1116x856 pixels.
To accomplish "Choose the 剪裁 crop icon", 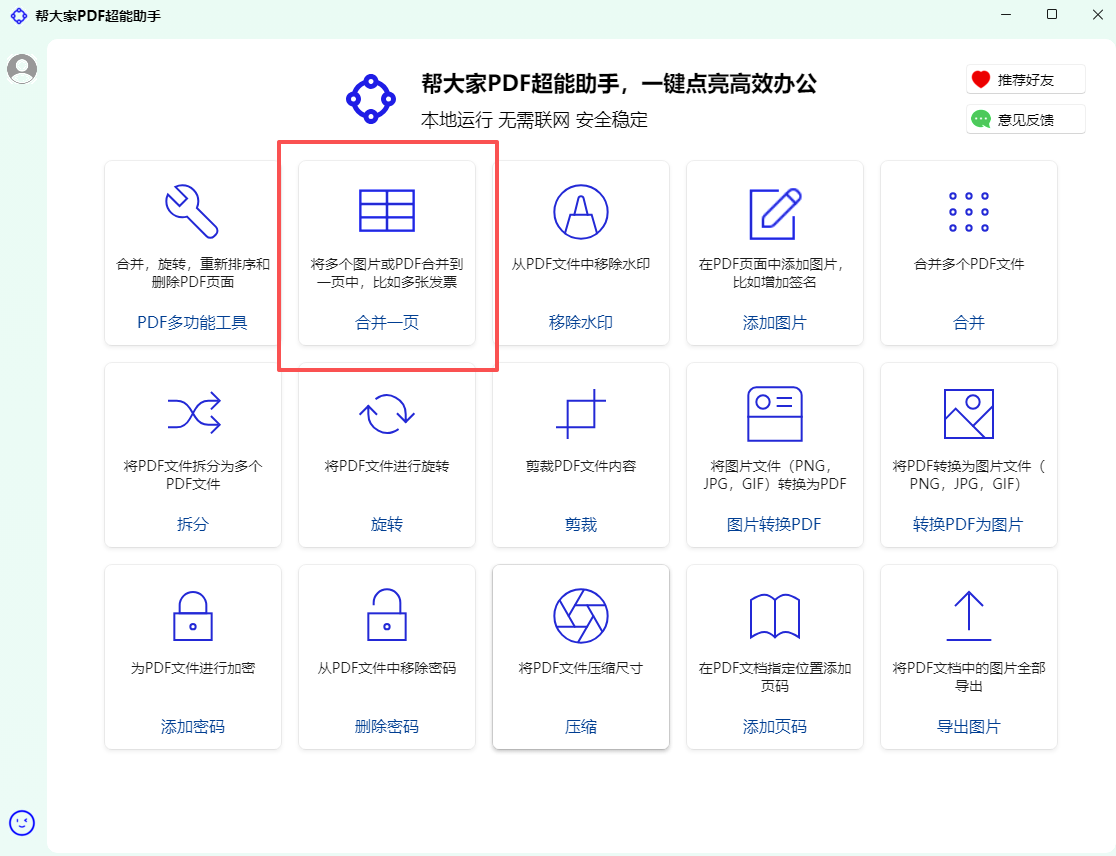I will tap(580, 413).
